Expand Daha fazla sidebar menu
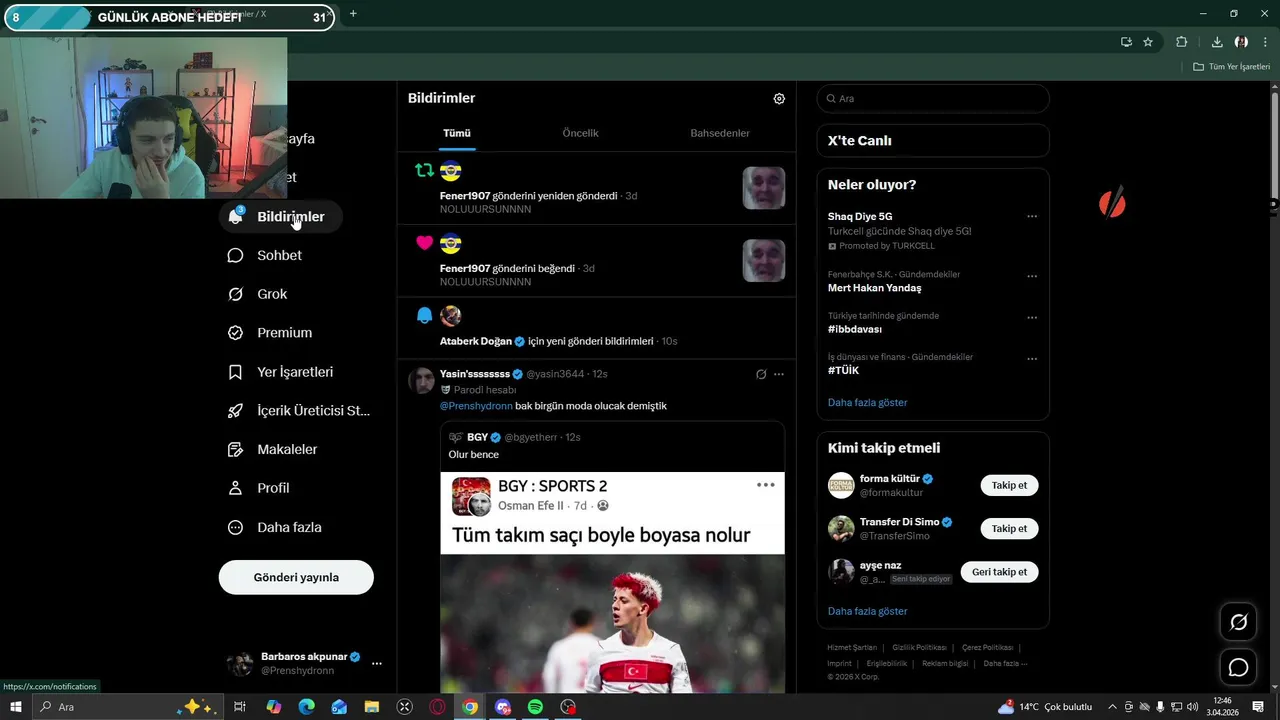1280x720 pixels. pos(275,527)
